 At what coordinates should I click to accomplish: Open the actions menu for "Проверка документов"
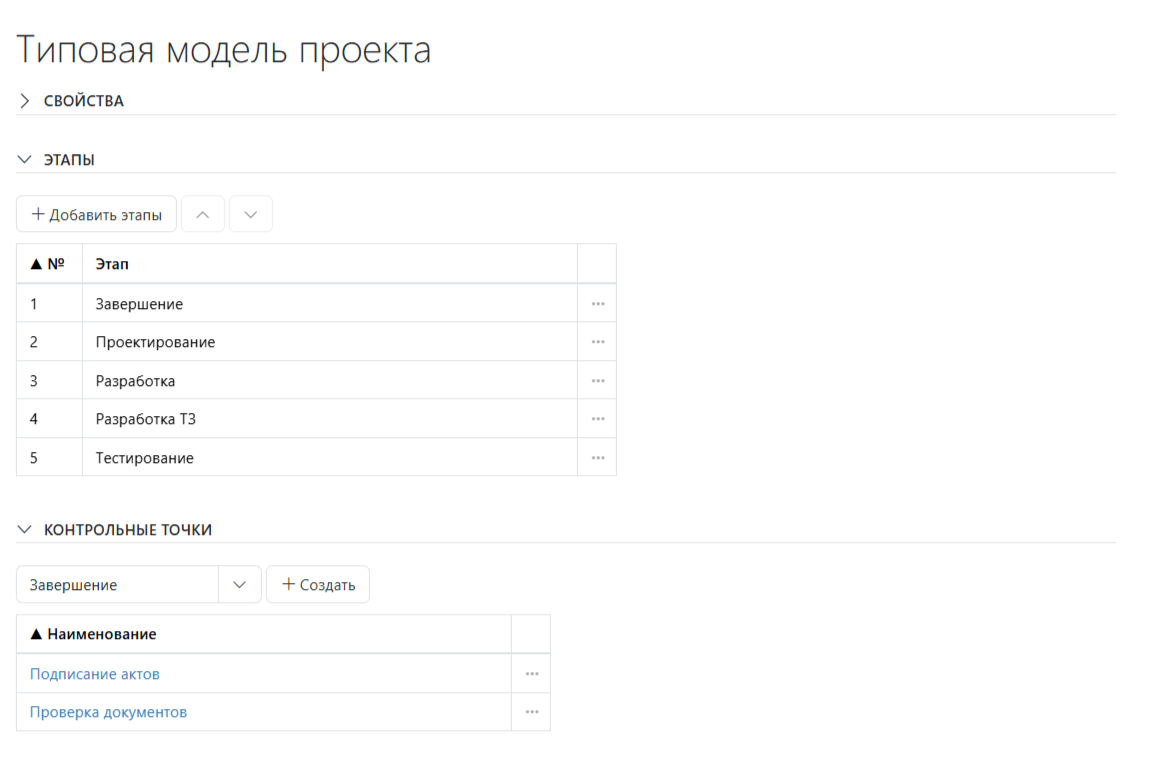pyautogui.click(x=531, y=711)
